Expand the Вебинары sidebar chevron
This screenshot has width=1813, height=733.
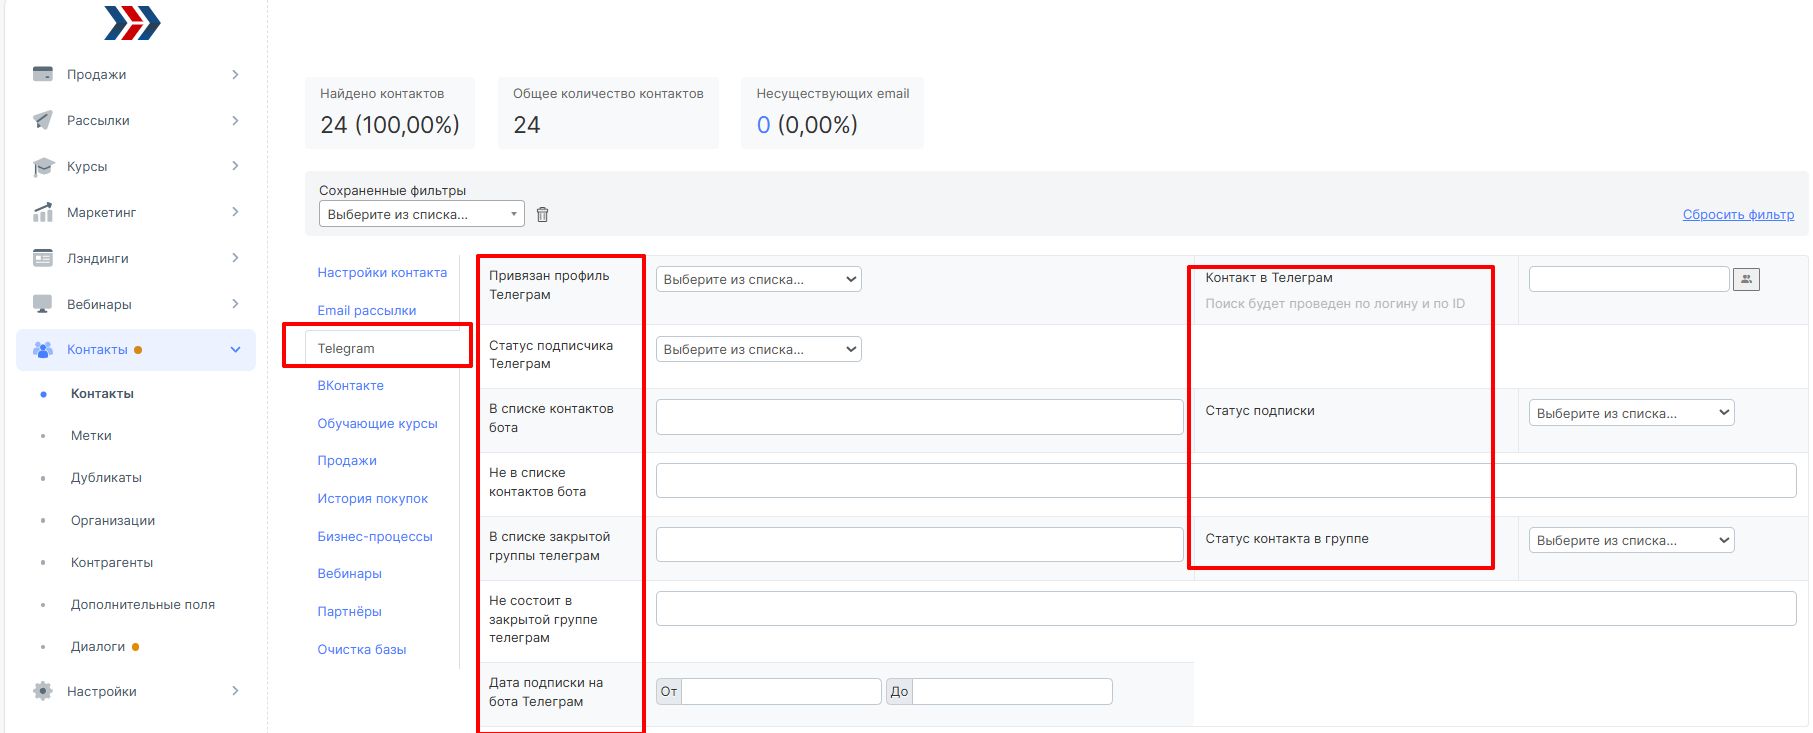coord(235,304)
